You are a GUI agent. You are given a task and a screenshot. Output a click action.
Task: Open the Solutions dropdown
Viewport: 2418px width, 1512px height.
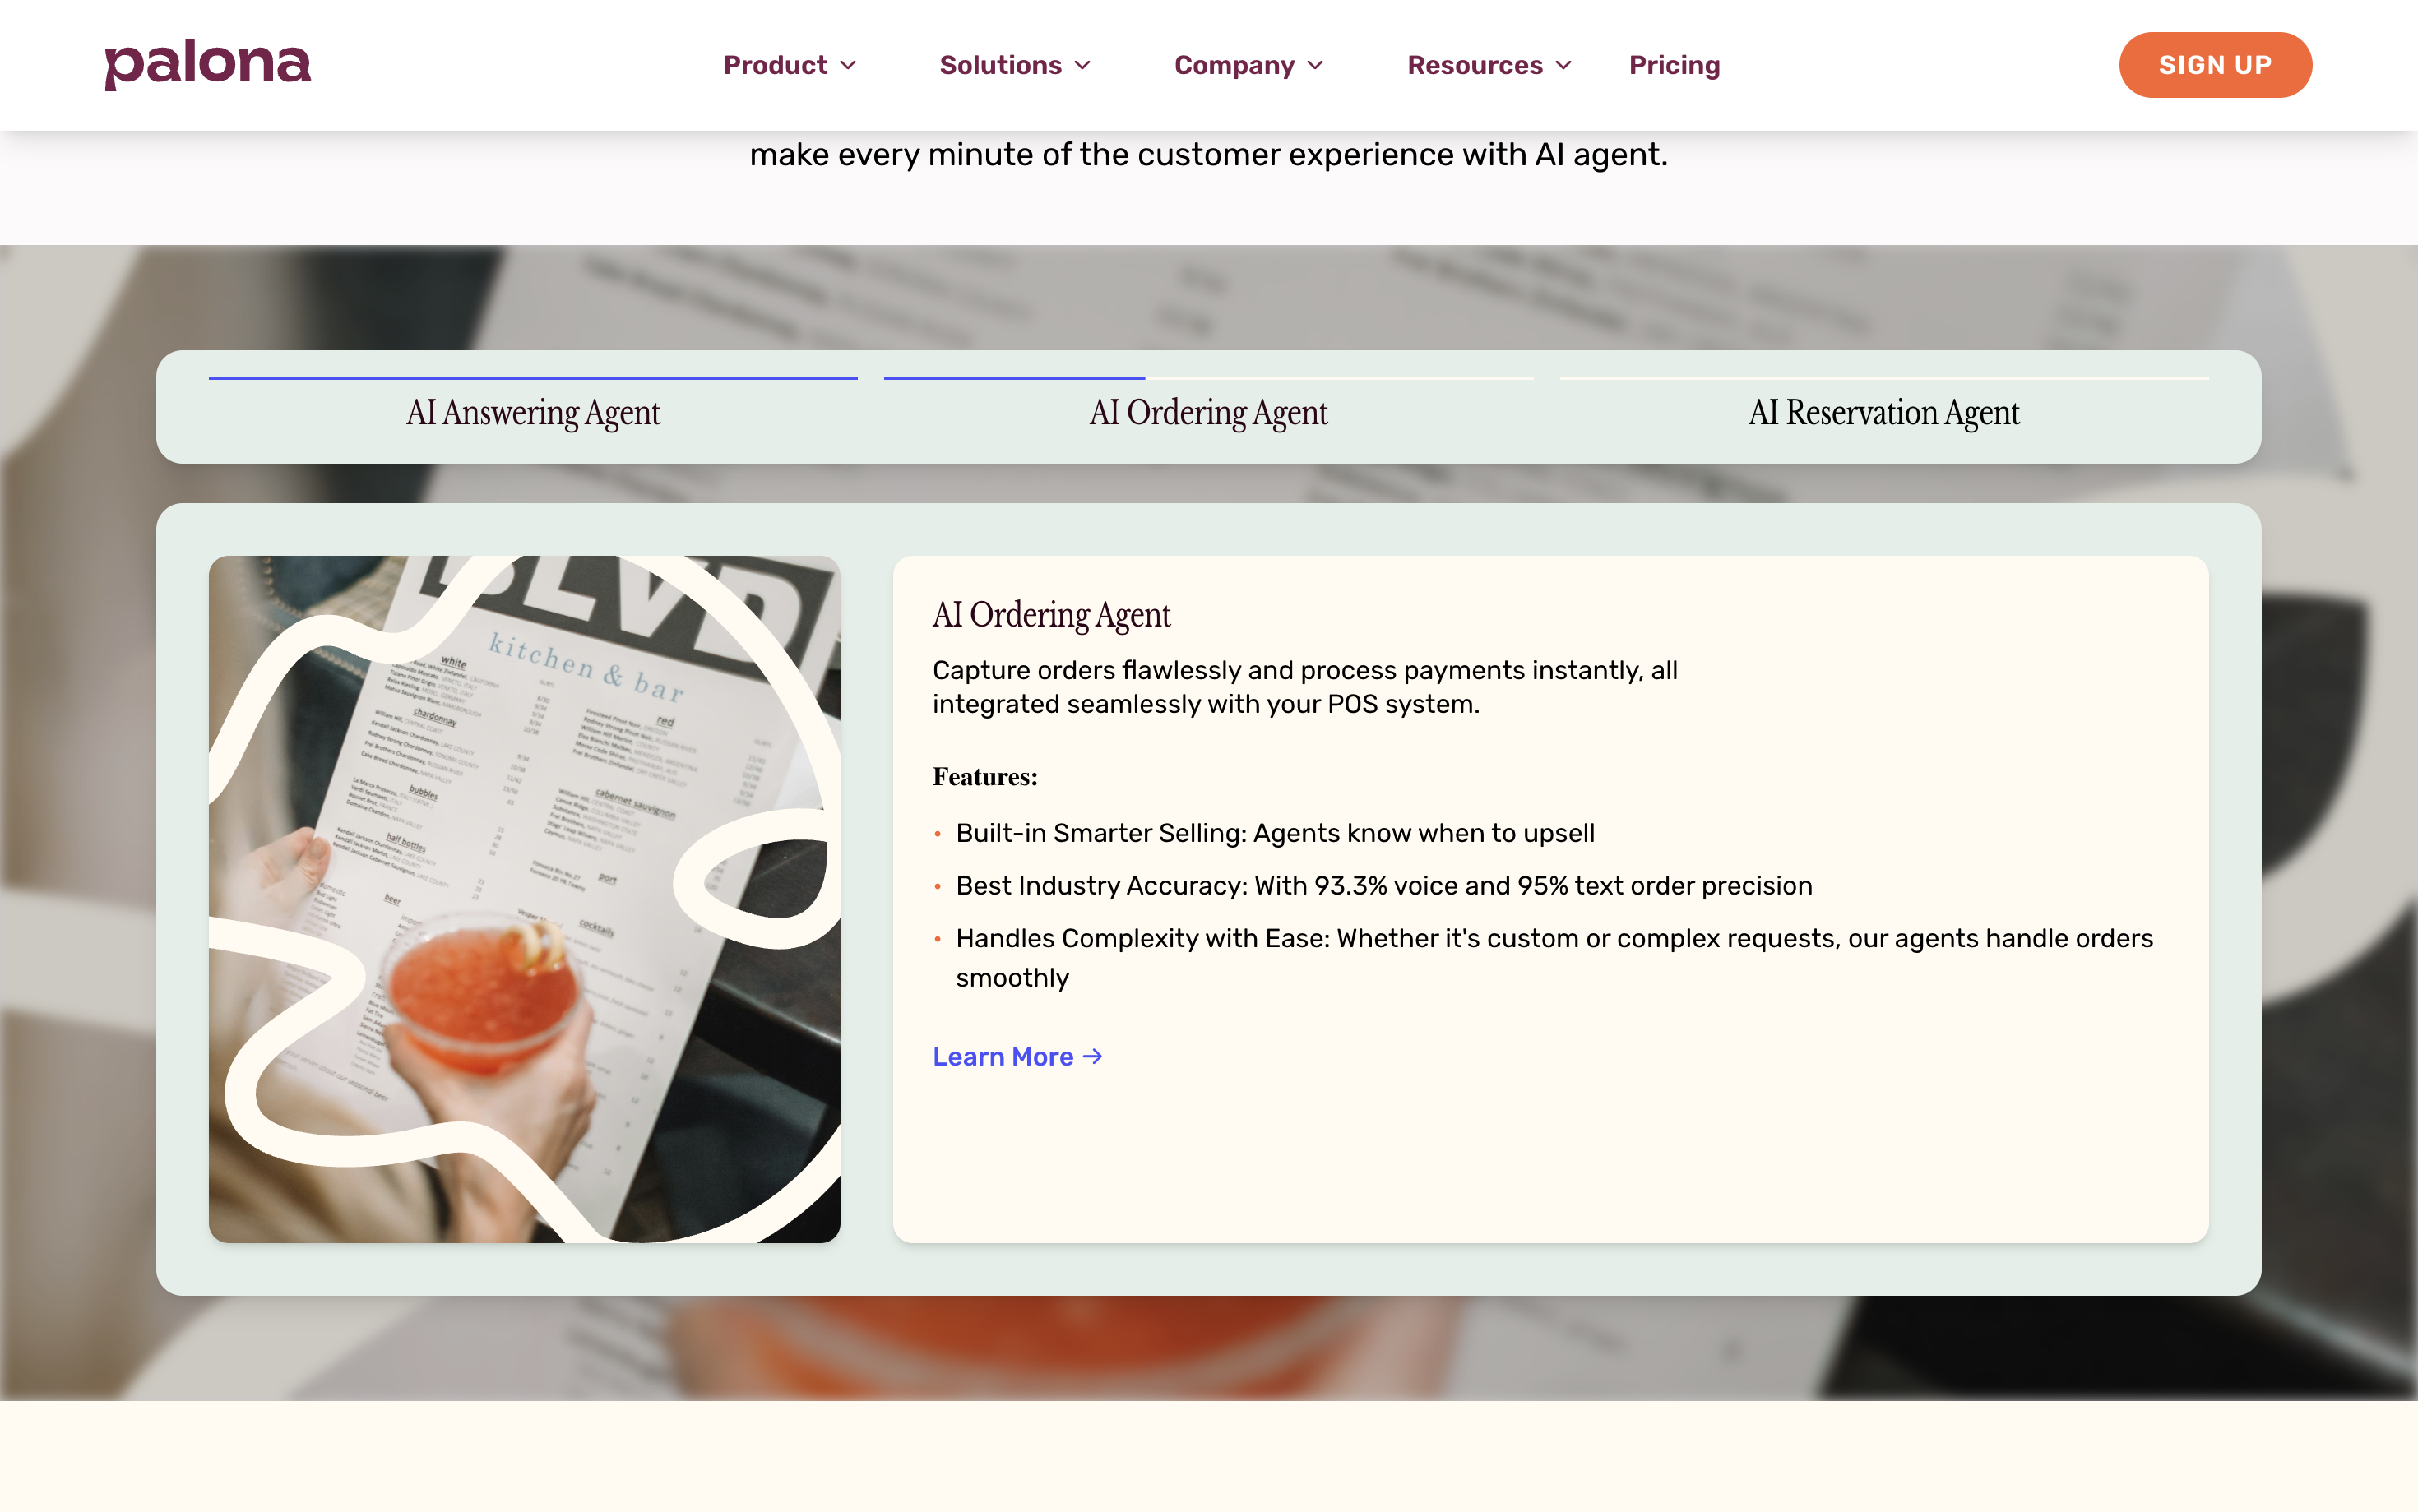[1000, 65]
